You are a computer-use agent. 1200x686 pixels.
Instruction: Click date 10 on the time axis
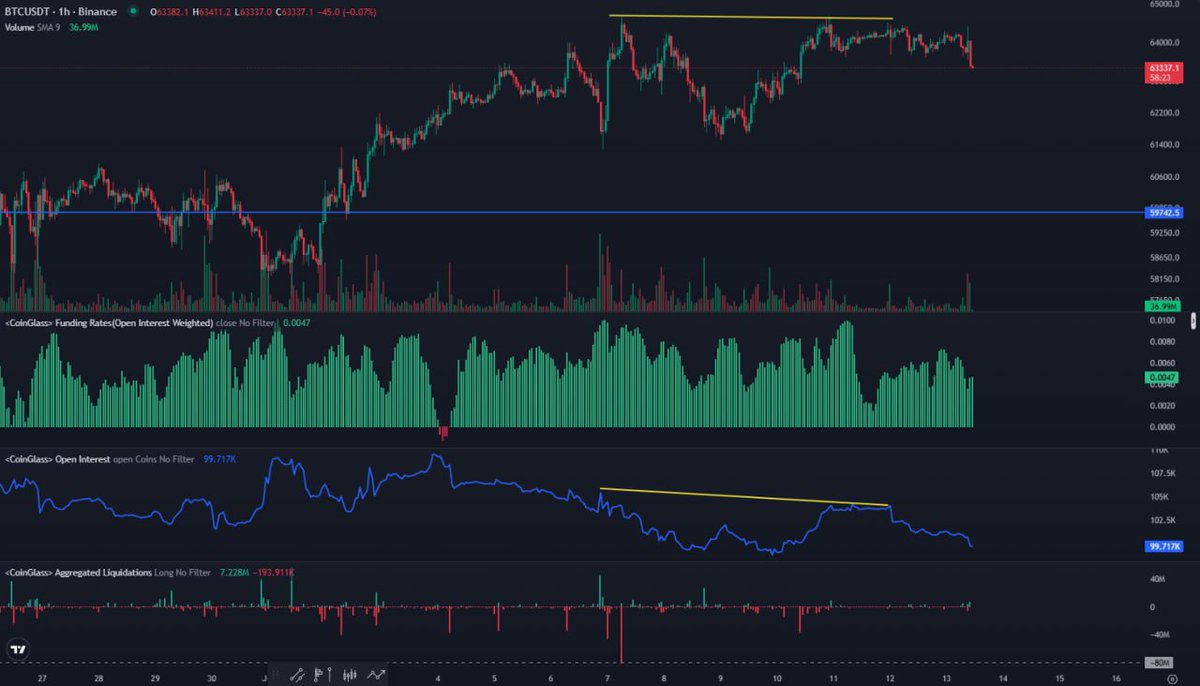click(x=777, y=677)
